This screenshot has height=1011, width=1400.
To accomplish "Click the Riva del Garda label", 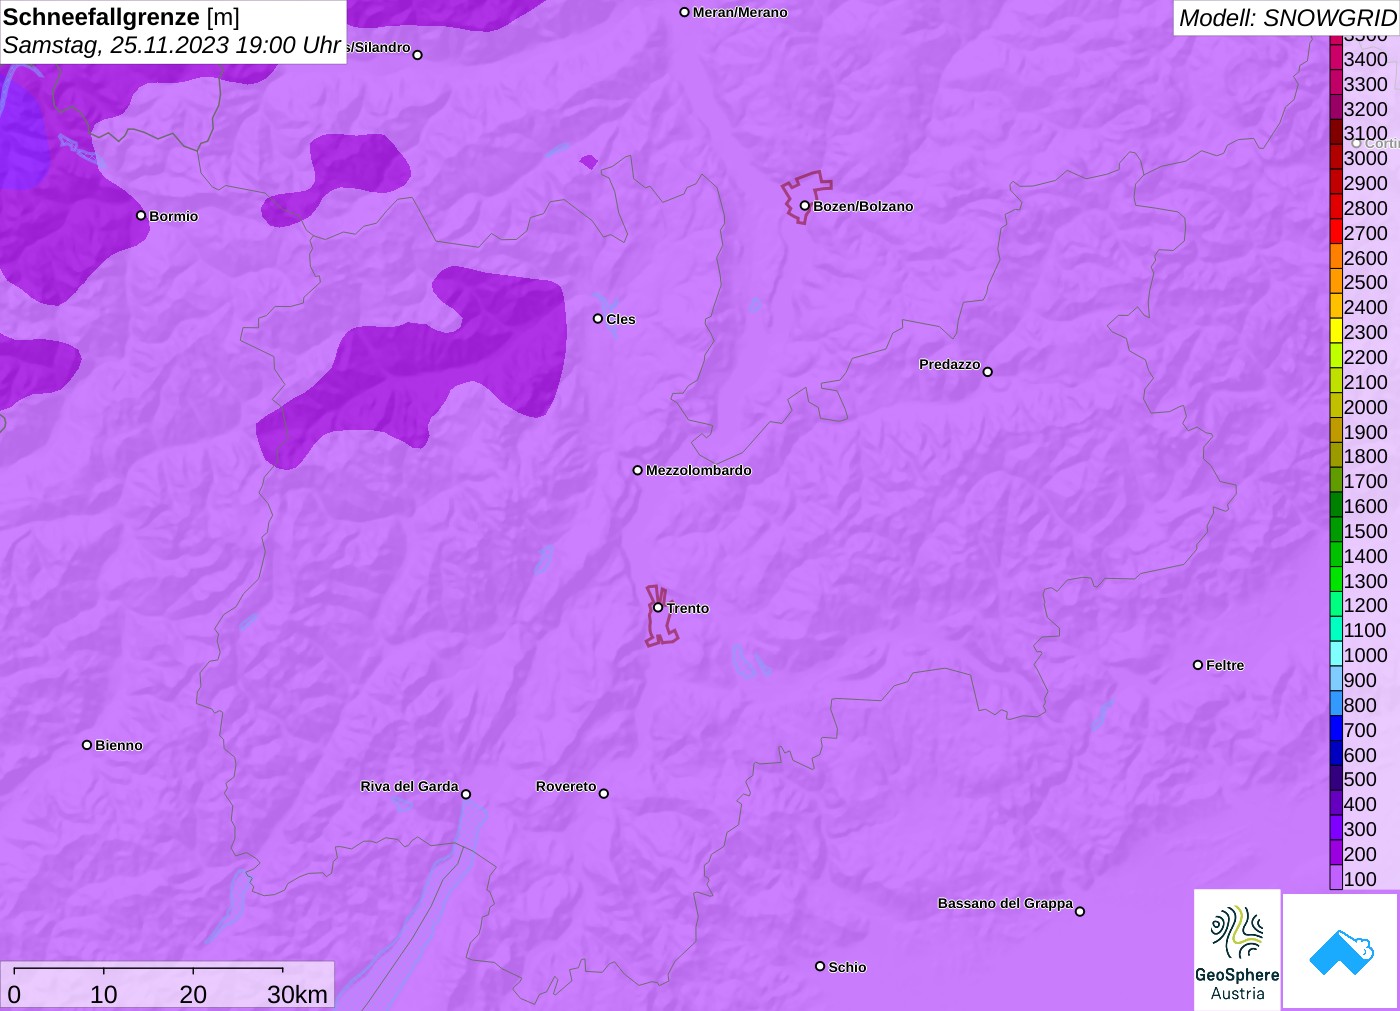I will [409, 786].
